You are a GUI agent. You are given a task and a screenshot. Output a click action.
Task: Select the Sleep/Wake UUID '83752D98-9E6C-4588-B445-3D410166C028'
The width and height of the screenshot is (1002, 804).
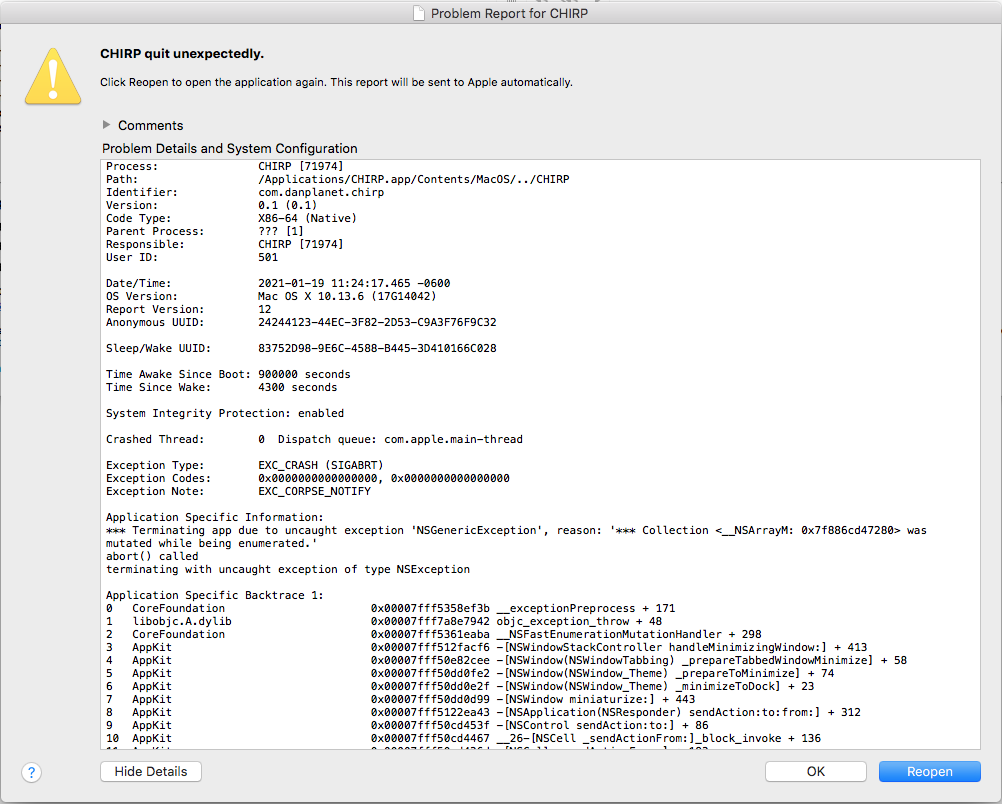[x=377, y=348]
